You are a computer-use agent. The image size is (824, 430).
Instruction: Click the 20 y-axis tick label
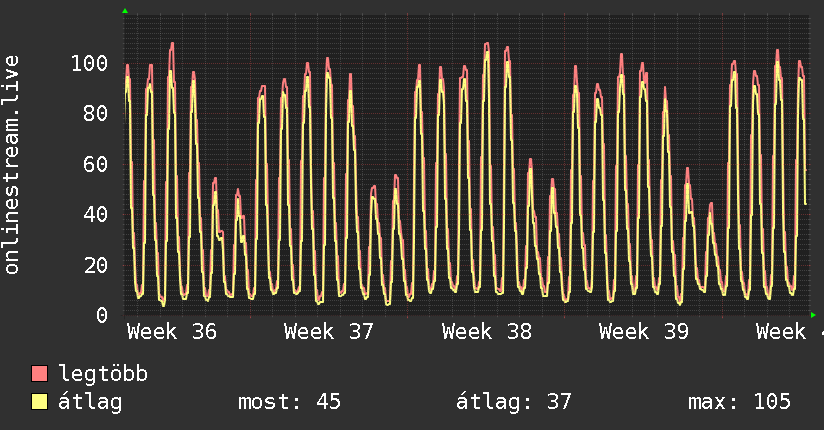pyautogui.click(x=96, y=265)
